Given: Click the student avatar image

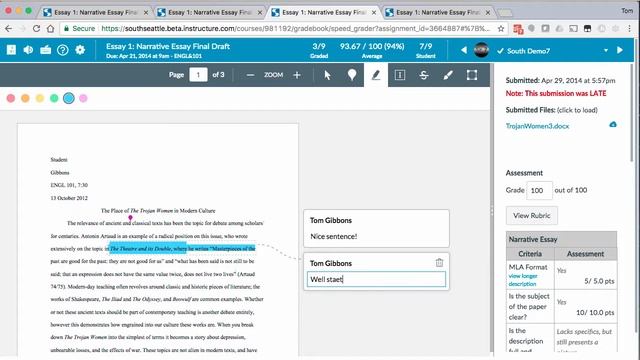Looking at the screenshot, I should coord(481,50).
